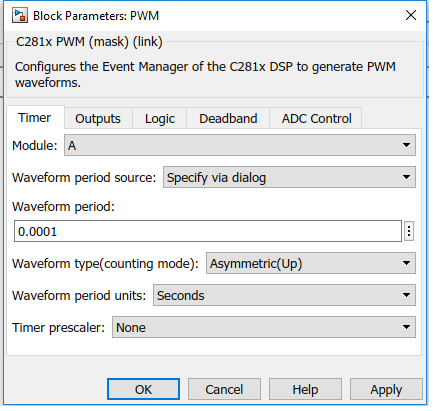Open the three-dot menu beside Waveform period
Viewport: 433px width, 411px height.
pos(409,231)
